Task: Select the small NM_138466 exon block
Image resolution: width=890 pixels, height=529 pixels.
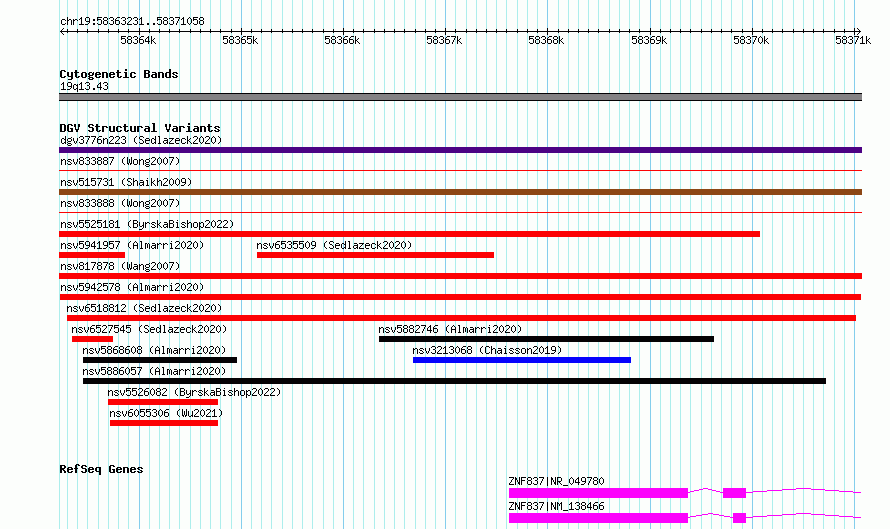Action: click(x=740, y=518)
